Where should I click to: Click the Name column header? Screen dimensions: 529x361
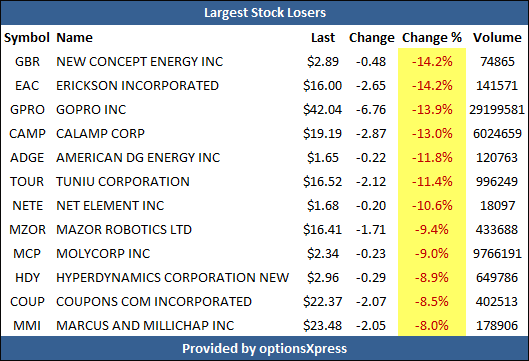[x=74, y=37]
